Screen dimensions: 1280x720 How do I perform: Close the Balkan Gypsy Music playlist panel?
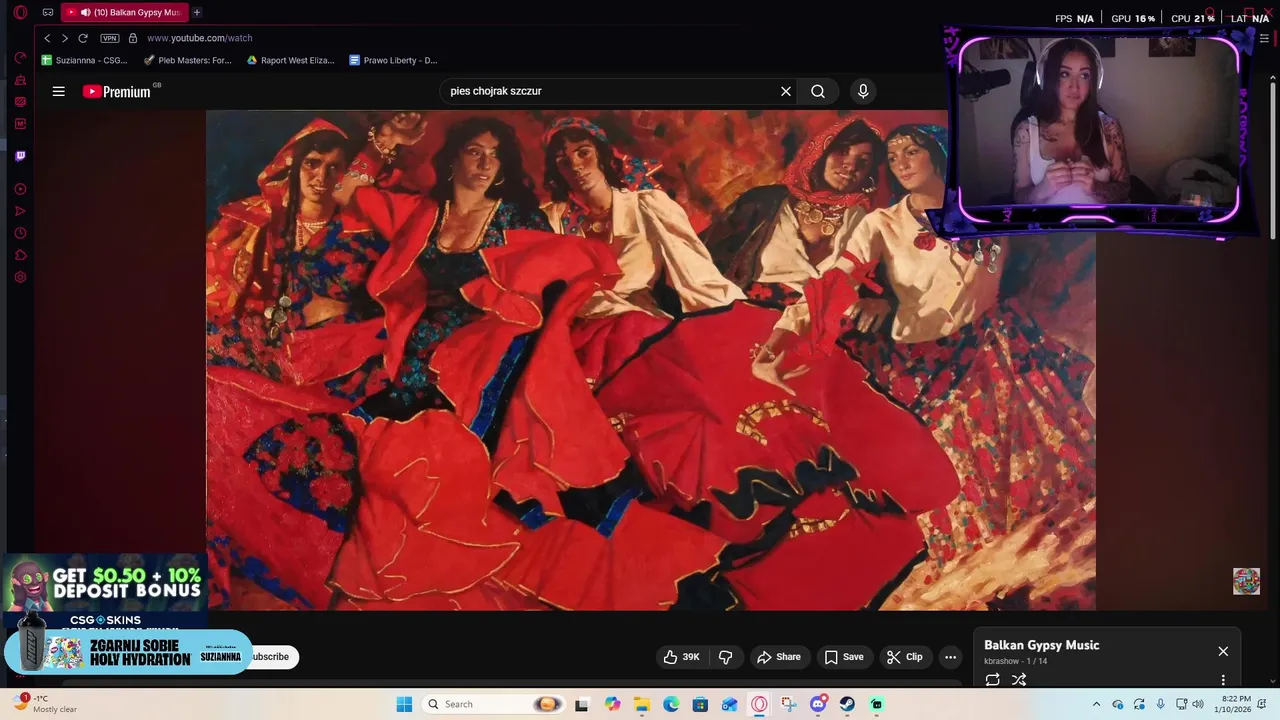[1223, 651]
